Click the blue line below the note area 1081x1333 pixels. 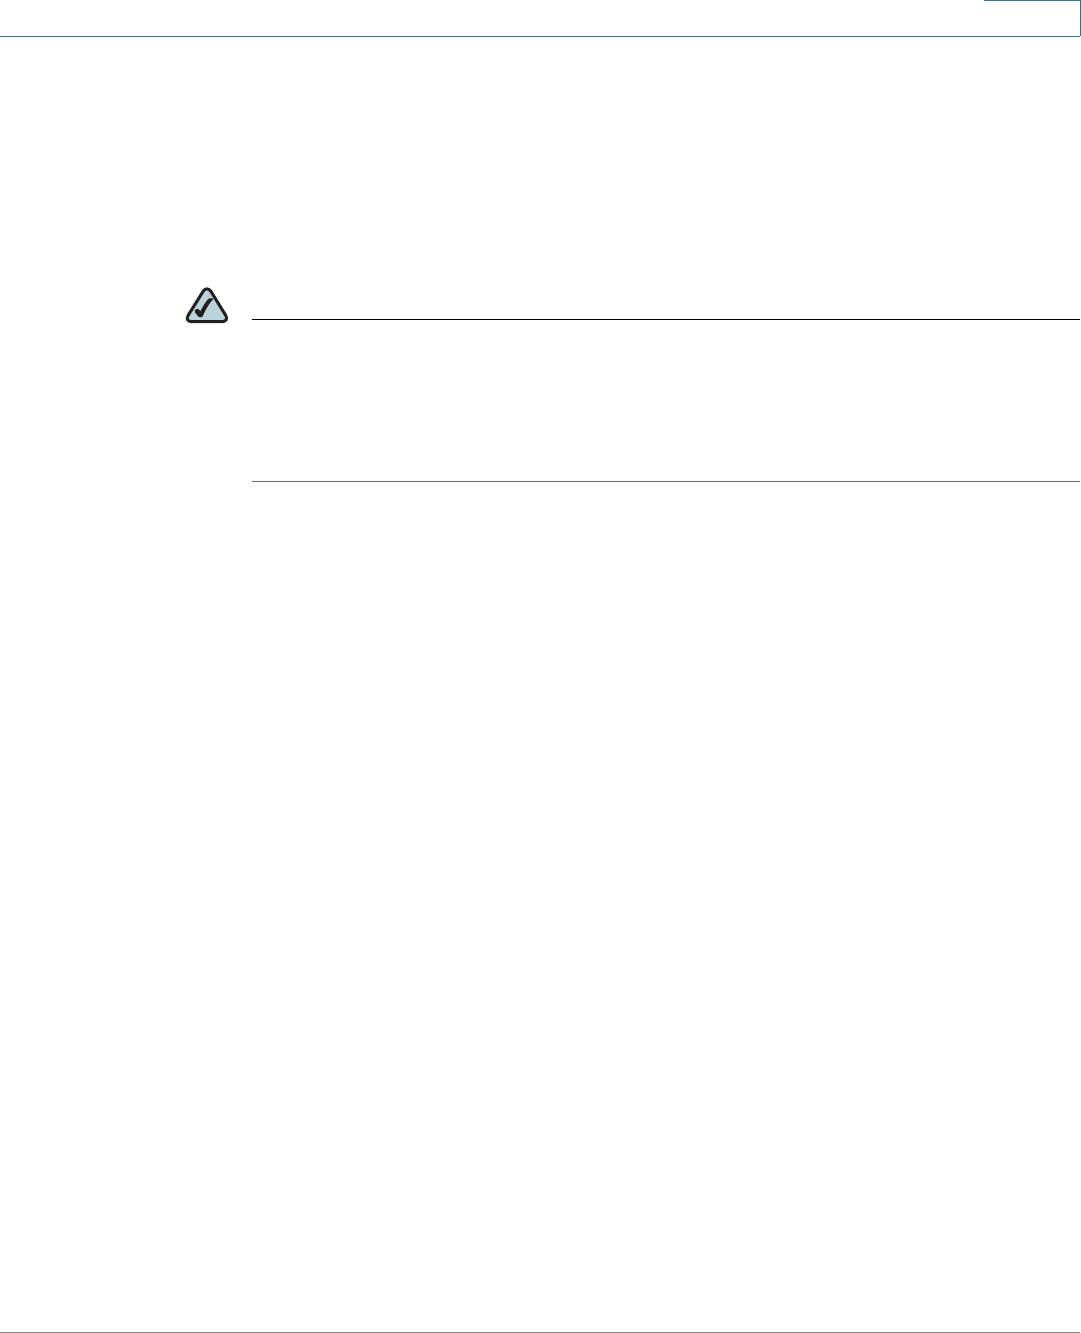[x=665, y=482]
